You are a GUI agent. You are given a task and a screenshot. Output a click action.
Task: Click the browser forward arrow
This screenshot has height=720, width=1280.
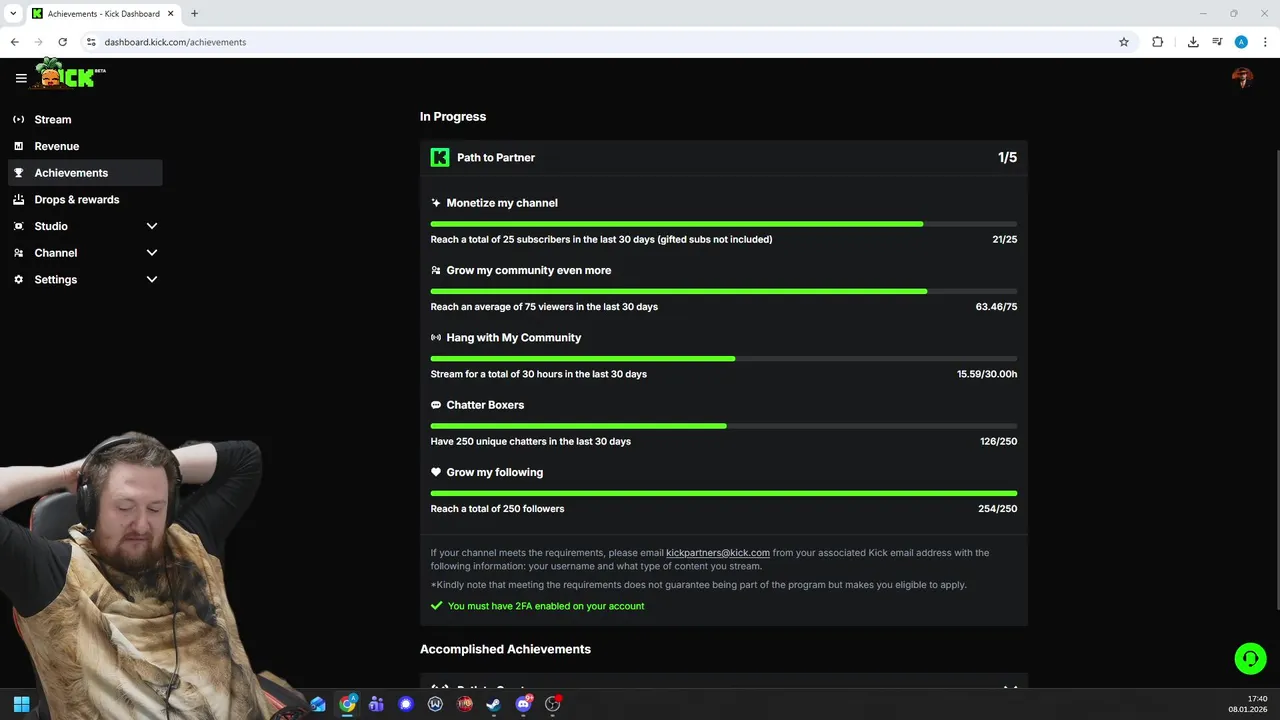click(x=38, y=42)
